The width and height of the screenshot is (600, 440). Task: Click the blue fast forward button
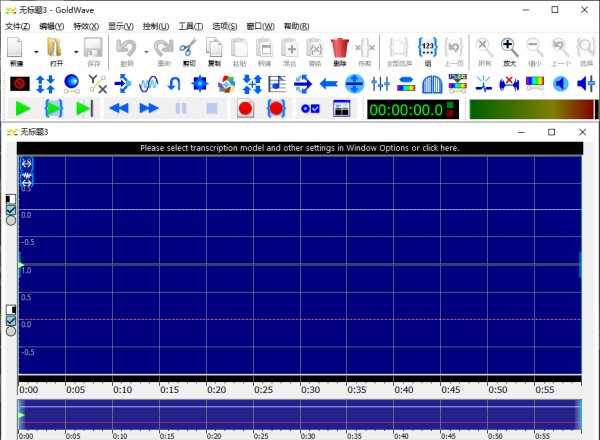point(149,109)
